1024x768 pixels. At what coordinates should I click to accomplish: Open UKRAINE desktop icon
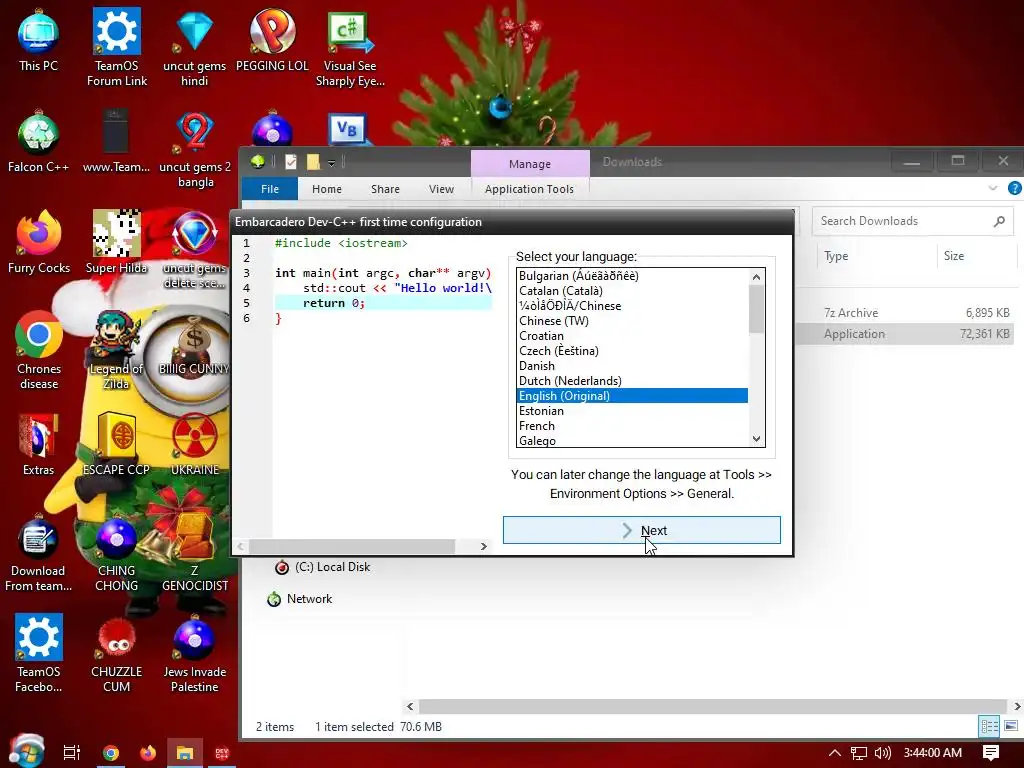(195, 444)
